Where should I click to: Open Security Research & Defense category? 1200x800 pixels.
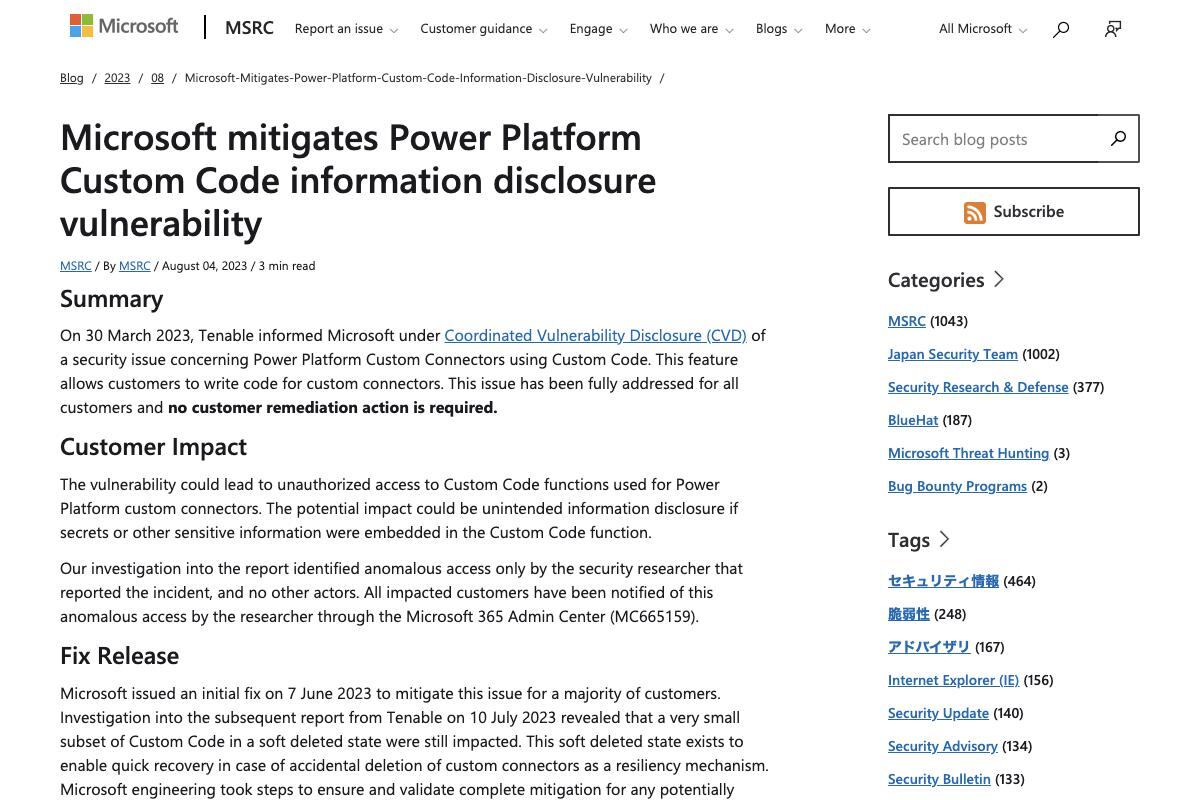click(978, 387)
